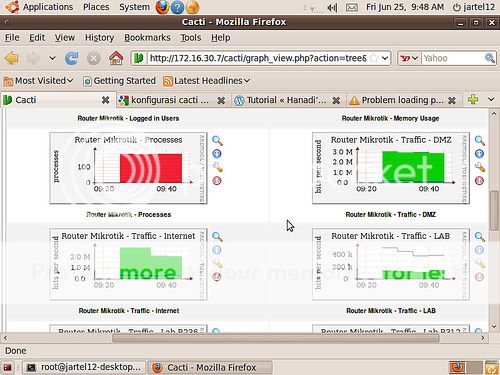Close the Problem loading page tab
Viewport: 500px width, 375px height.
(x=452, y=100)
